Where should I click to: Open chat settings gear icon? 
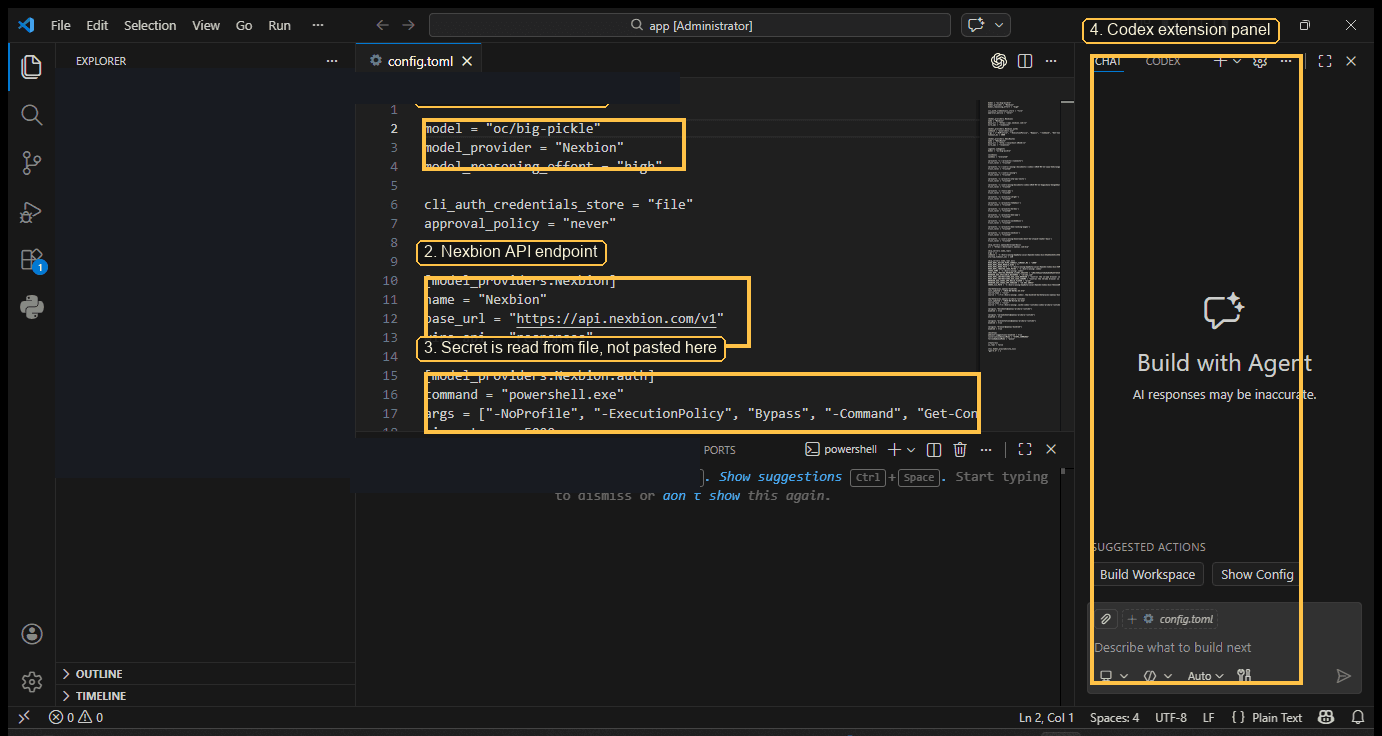[x=1260, y=61]
